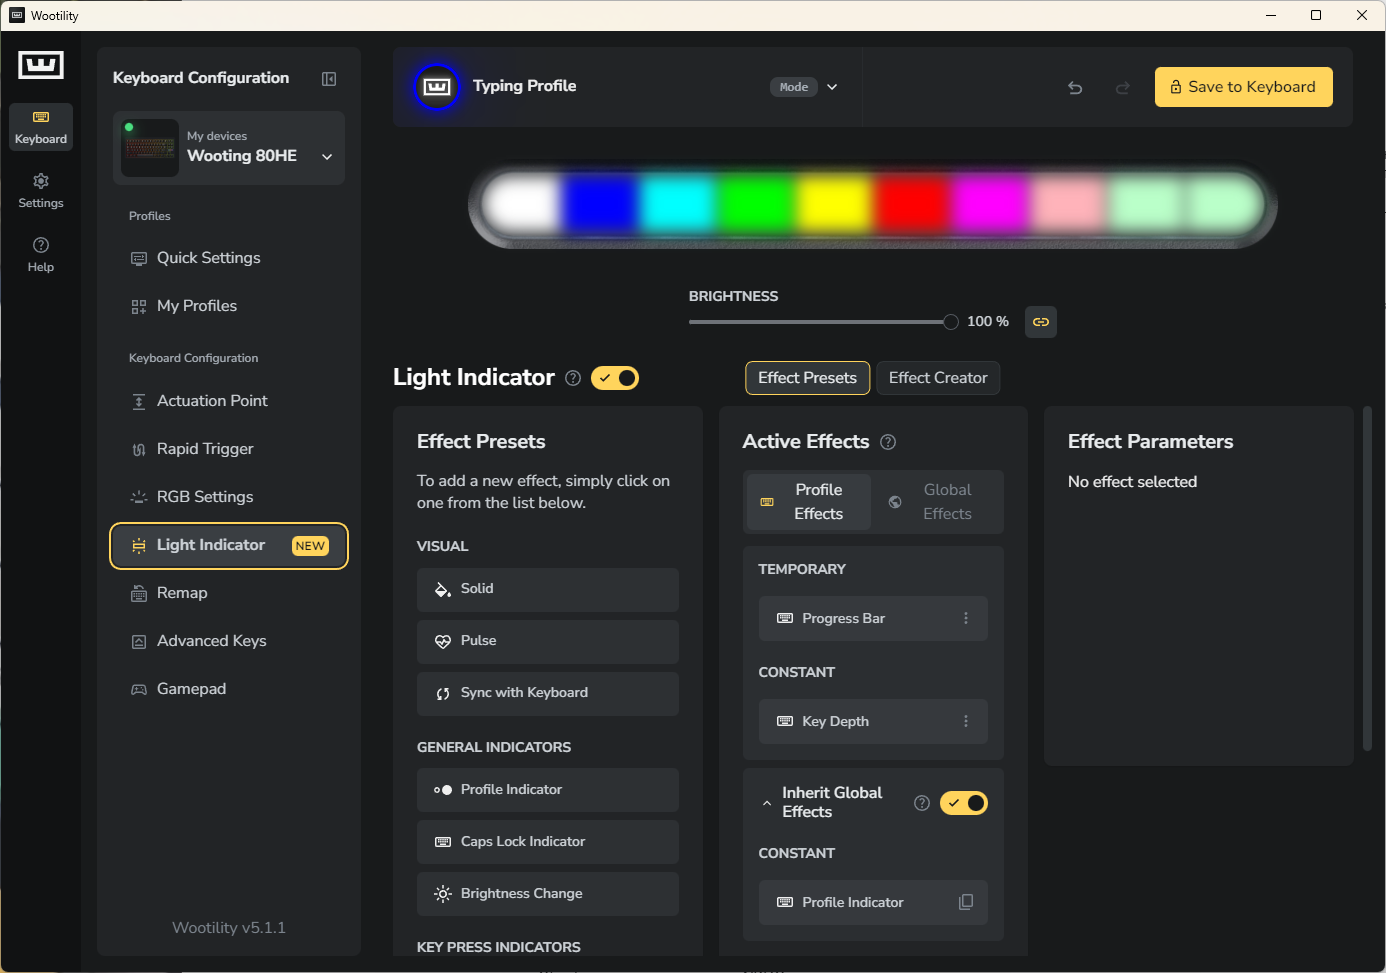Click the red light bar segment
Image resolution: width=1386 pixels, height=973 pixels.
click(912, 204)
